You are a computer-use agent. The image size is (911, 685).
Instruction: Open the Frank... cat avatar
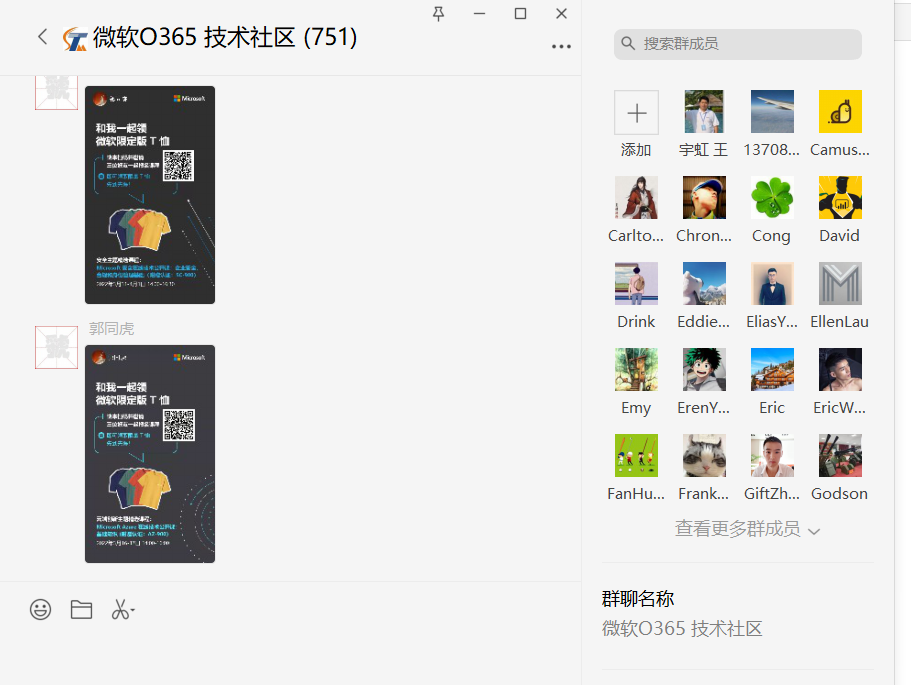click(x=704, y=456)
